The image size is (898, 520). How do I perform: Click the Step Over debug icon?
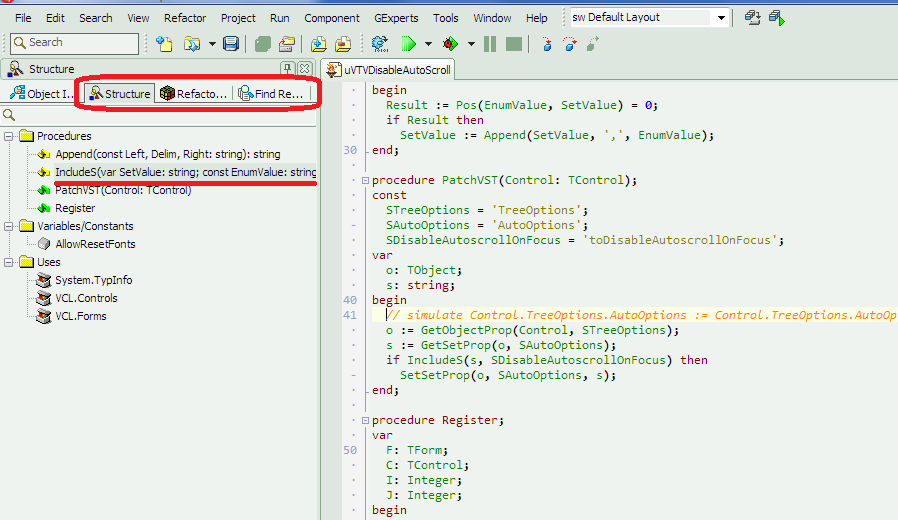click(x=570, y=44)
